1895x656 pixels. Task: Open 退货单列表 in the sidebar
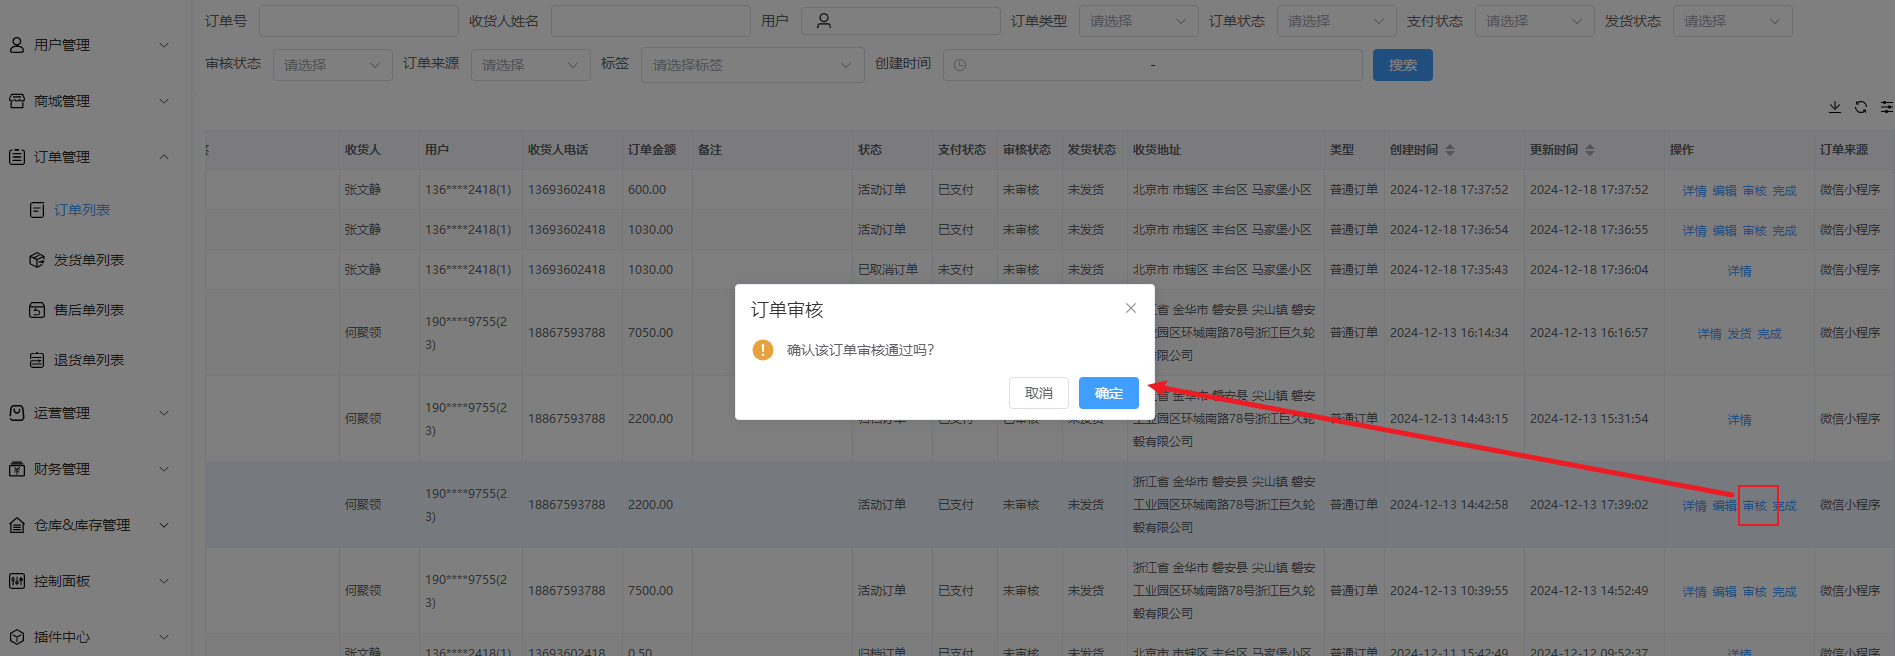(89, 360)
